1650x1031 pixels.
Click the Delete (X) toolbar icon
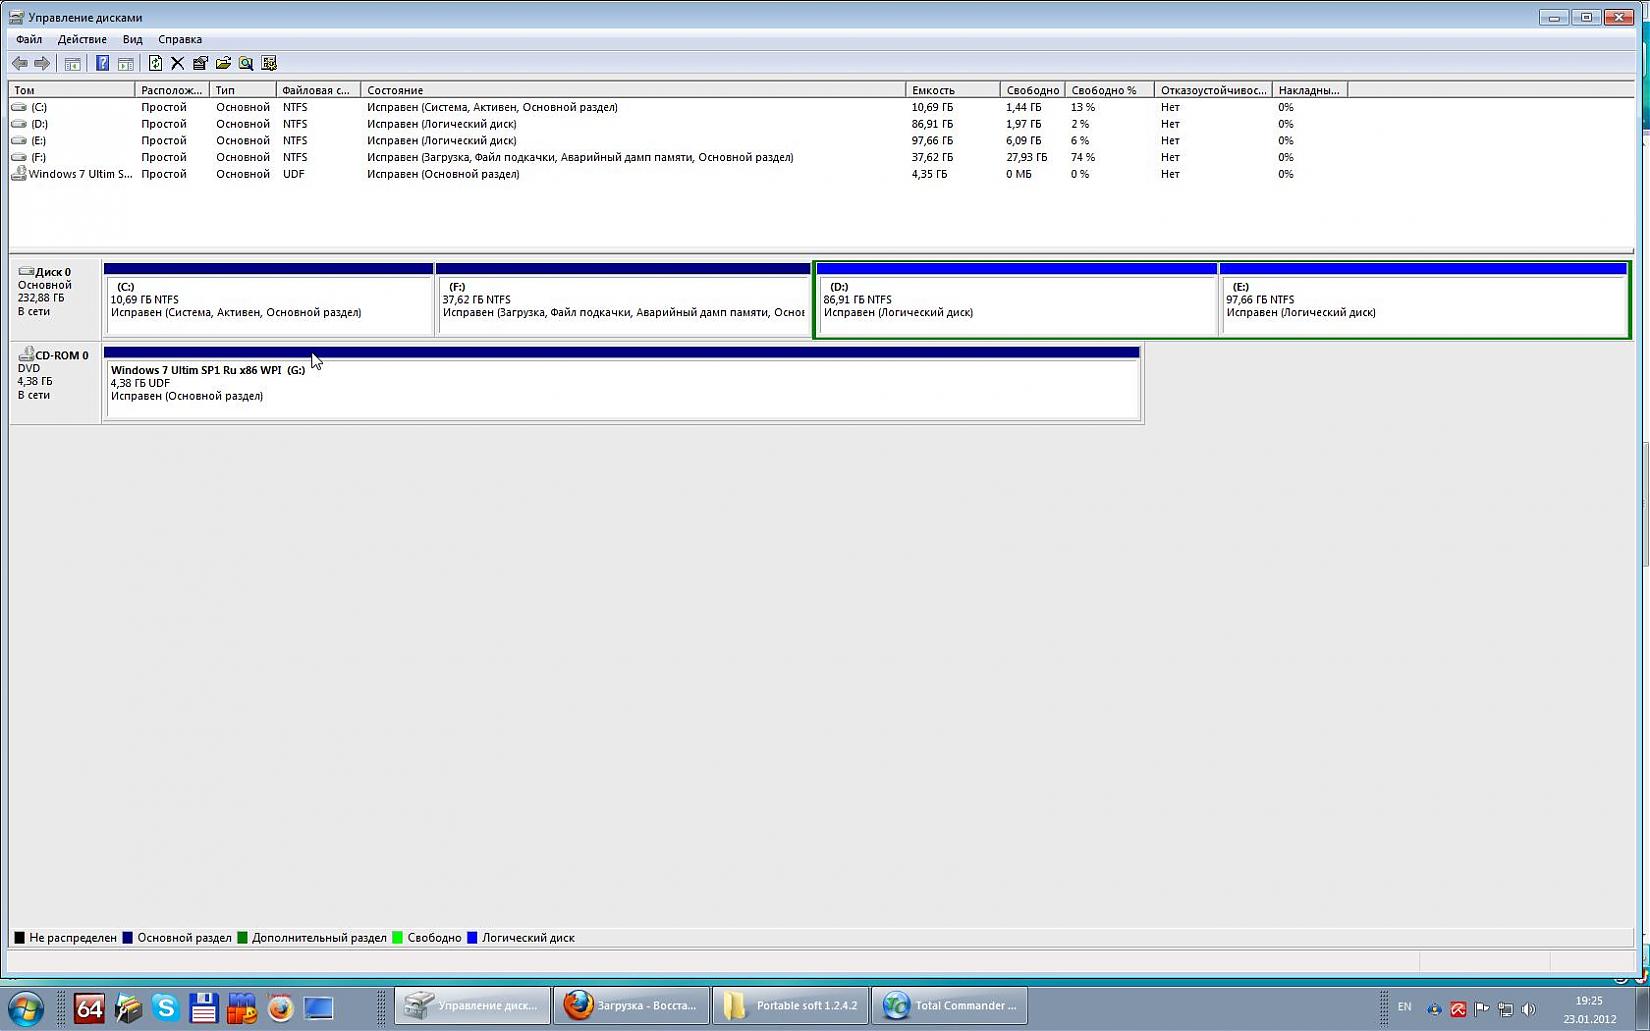pyautogui.click(x=177, y=63)
